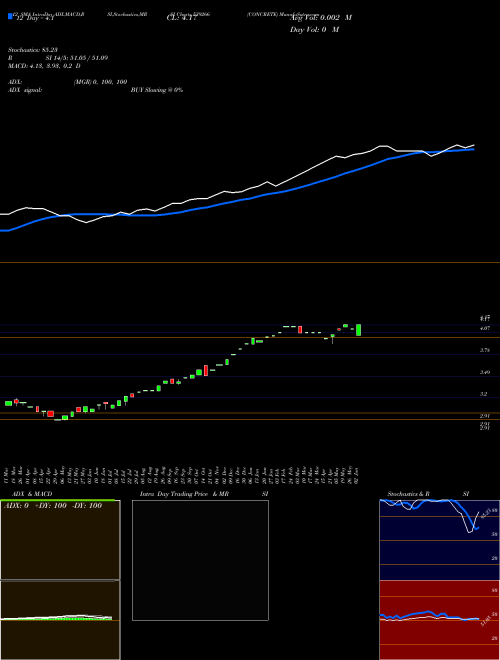This screenshot has height=660, width=500.
Task: Click the blue 12 Day SMA legend square
Action: tap(10, 17)
